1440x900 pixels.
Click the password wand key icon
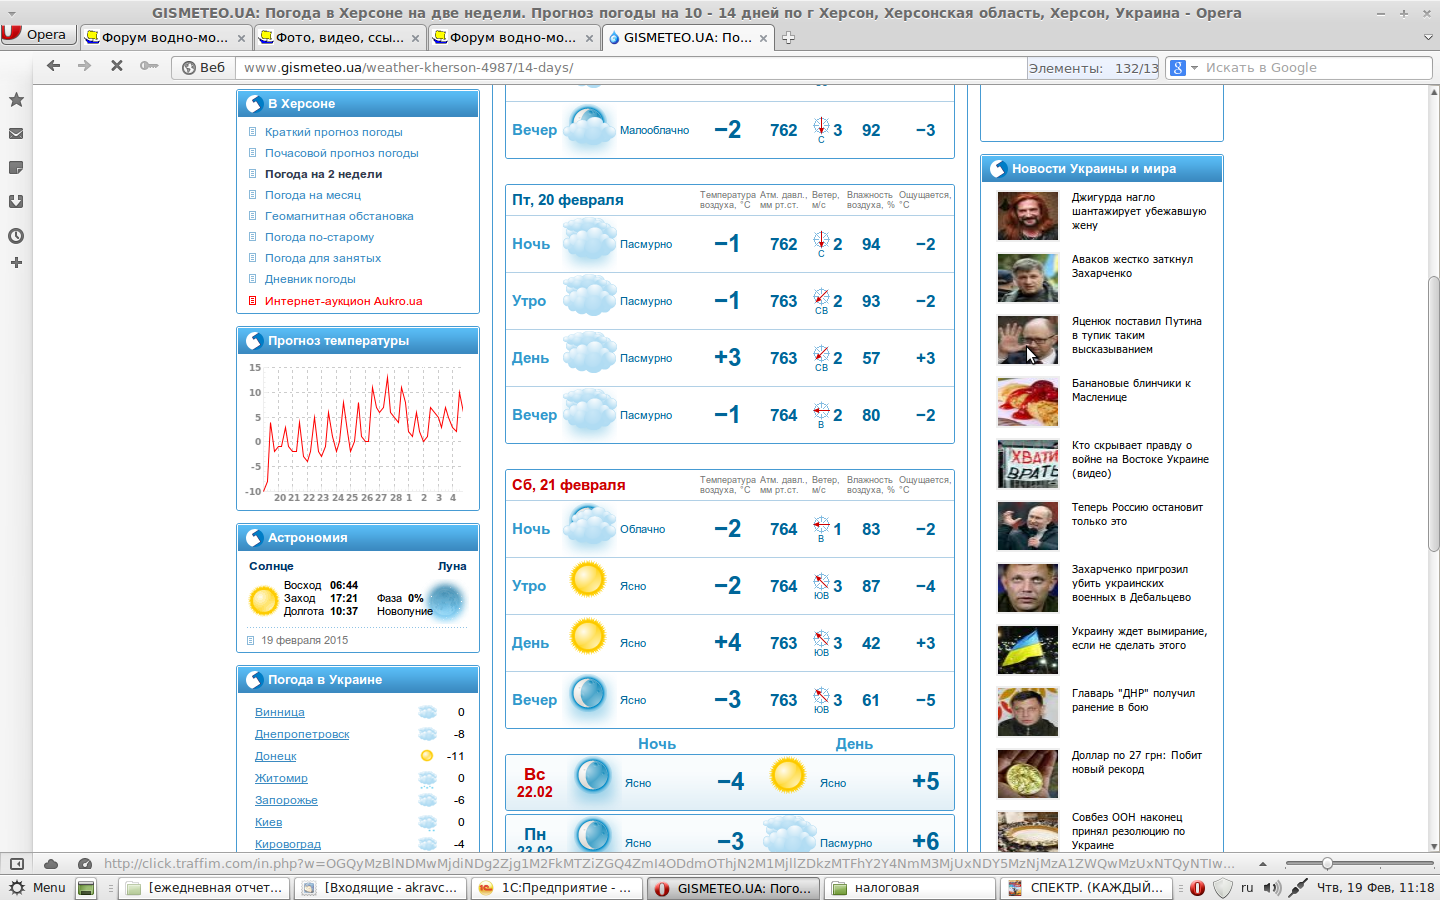click(x=149, y=66)
